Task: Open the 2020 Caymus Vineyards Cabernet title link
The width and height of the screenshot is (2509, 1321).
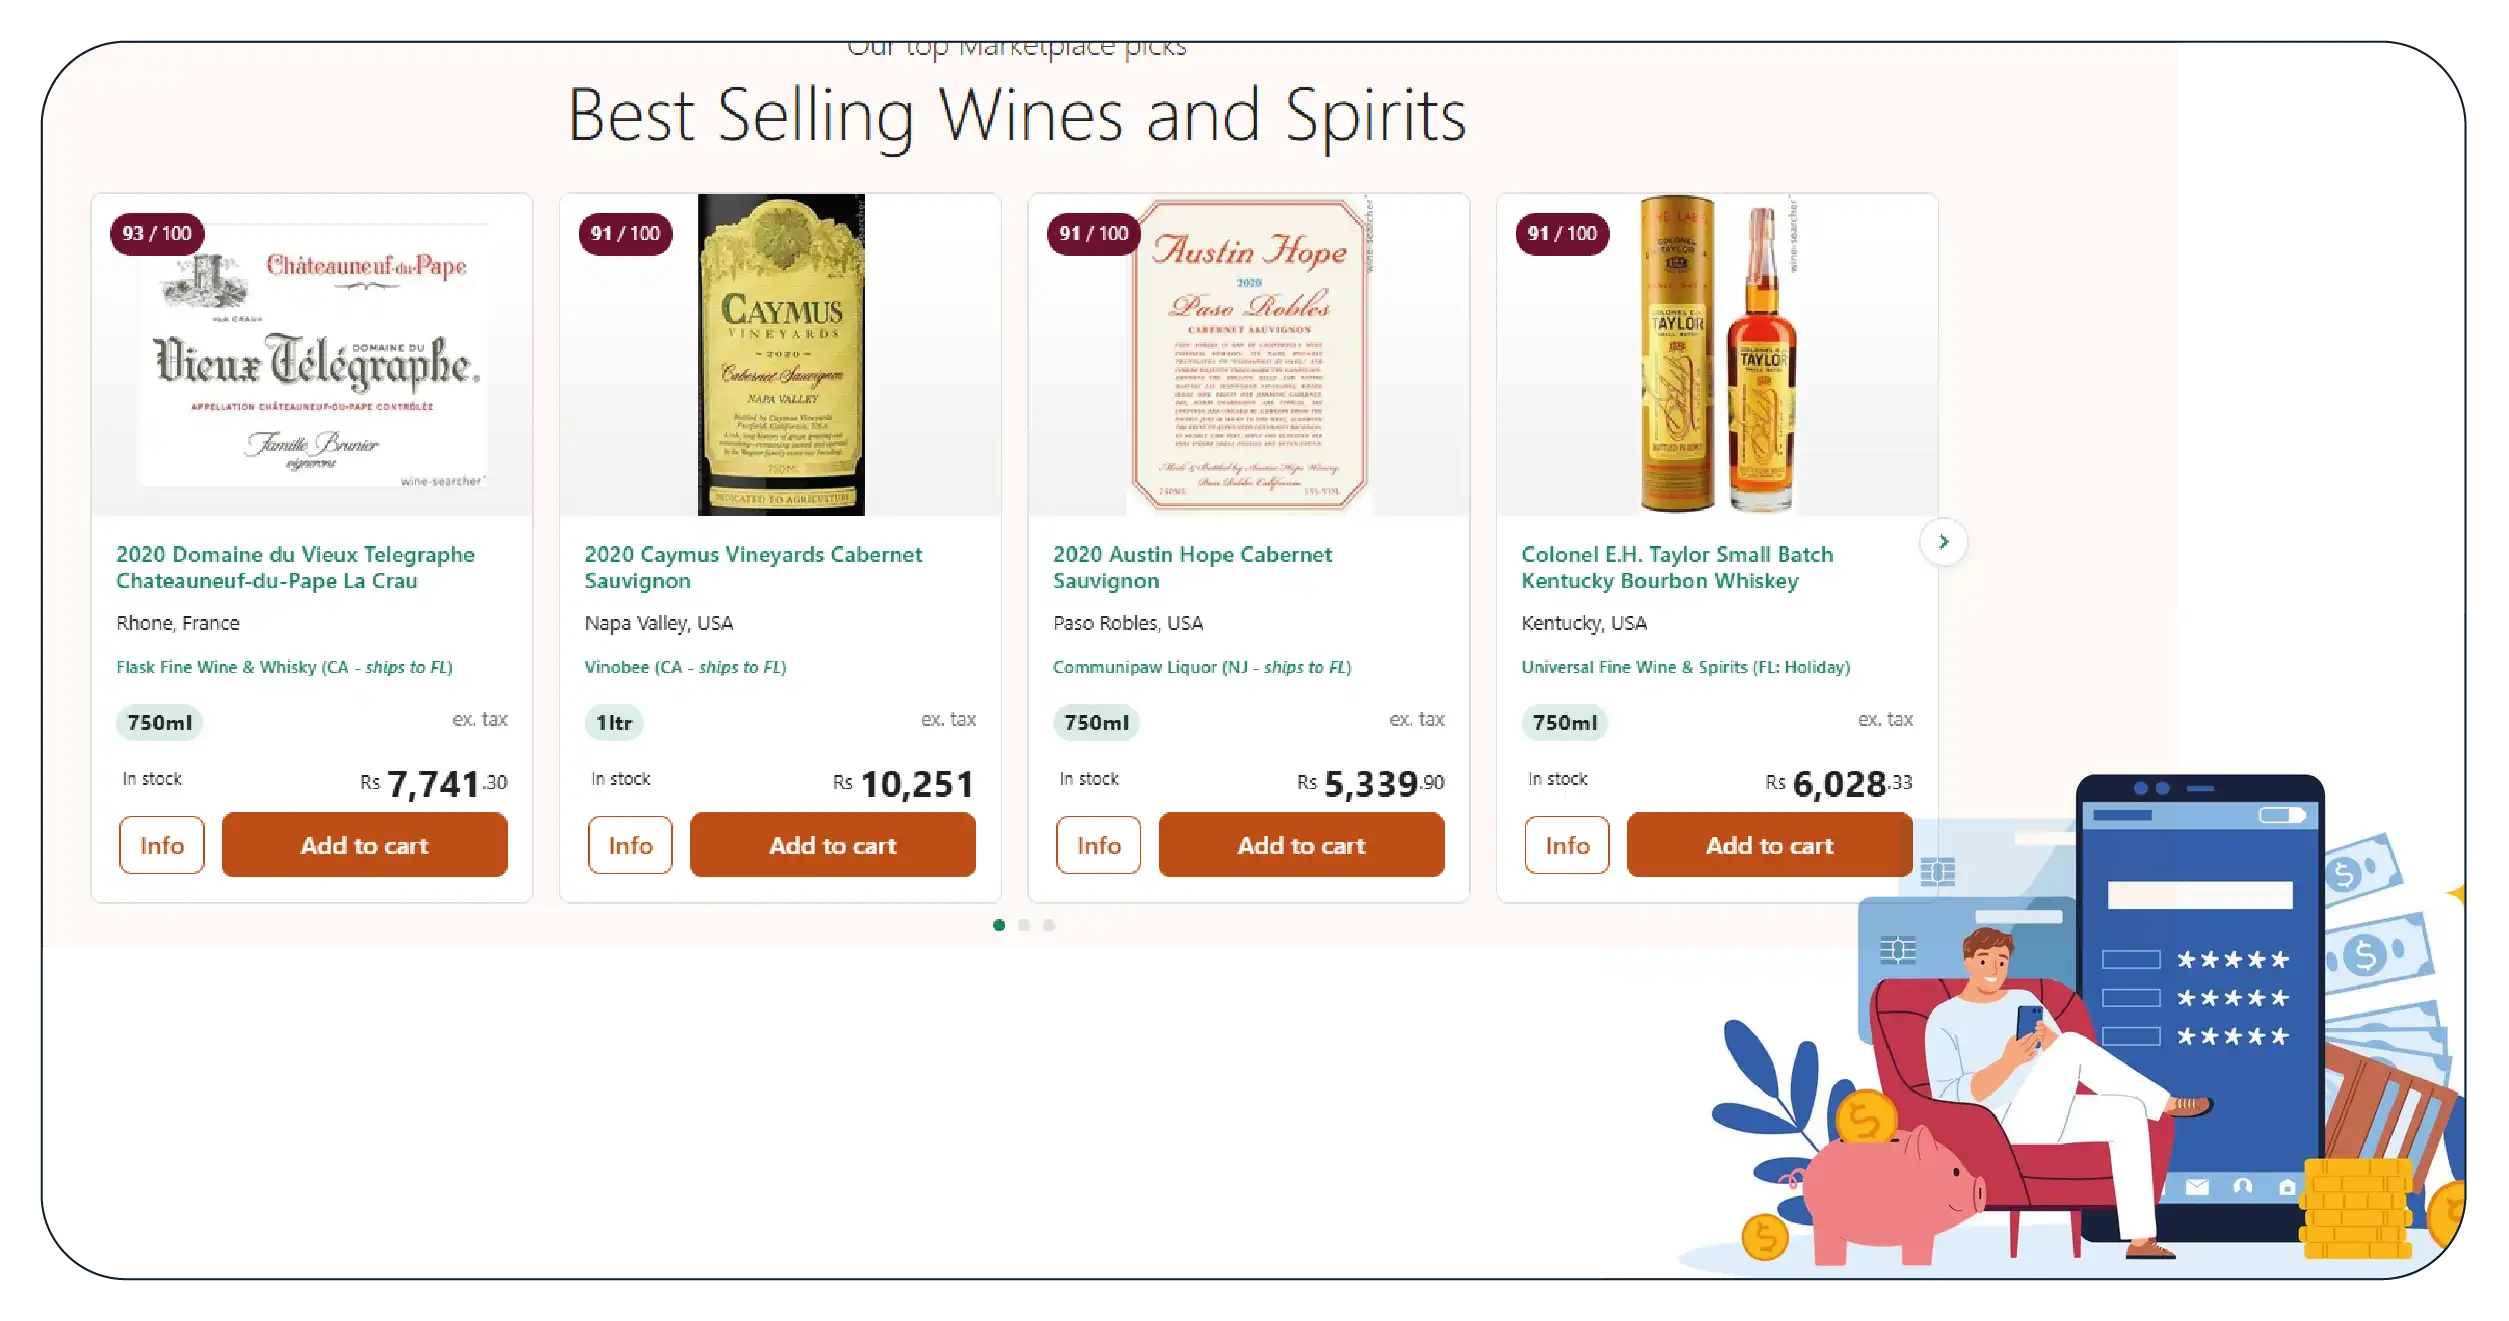Action: 753,567
